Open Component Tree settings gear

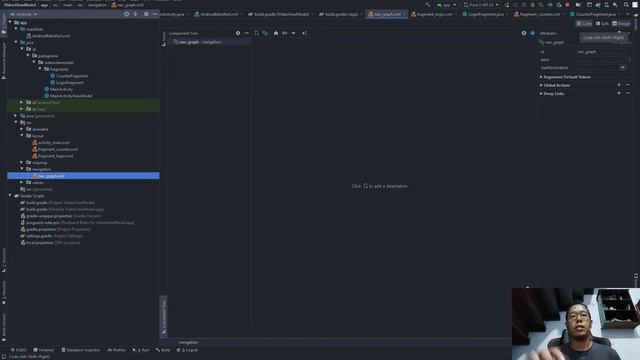[x=238, y=33]
